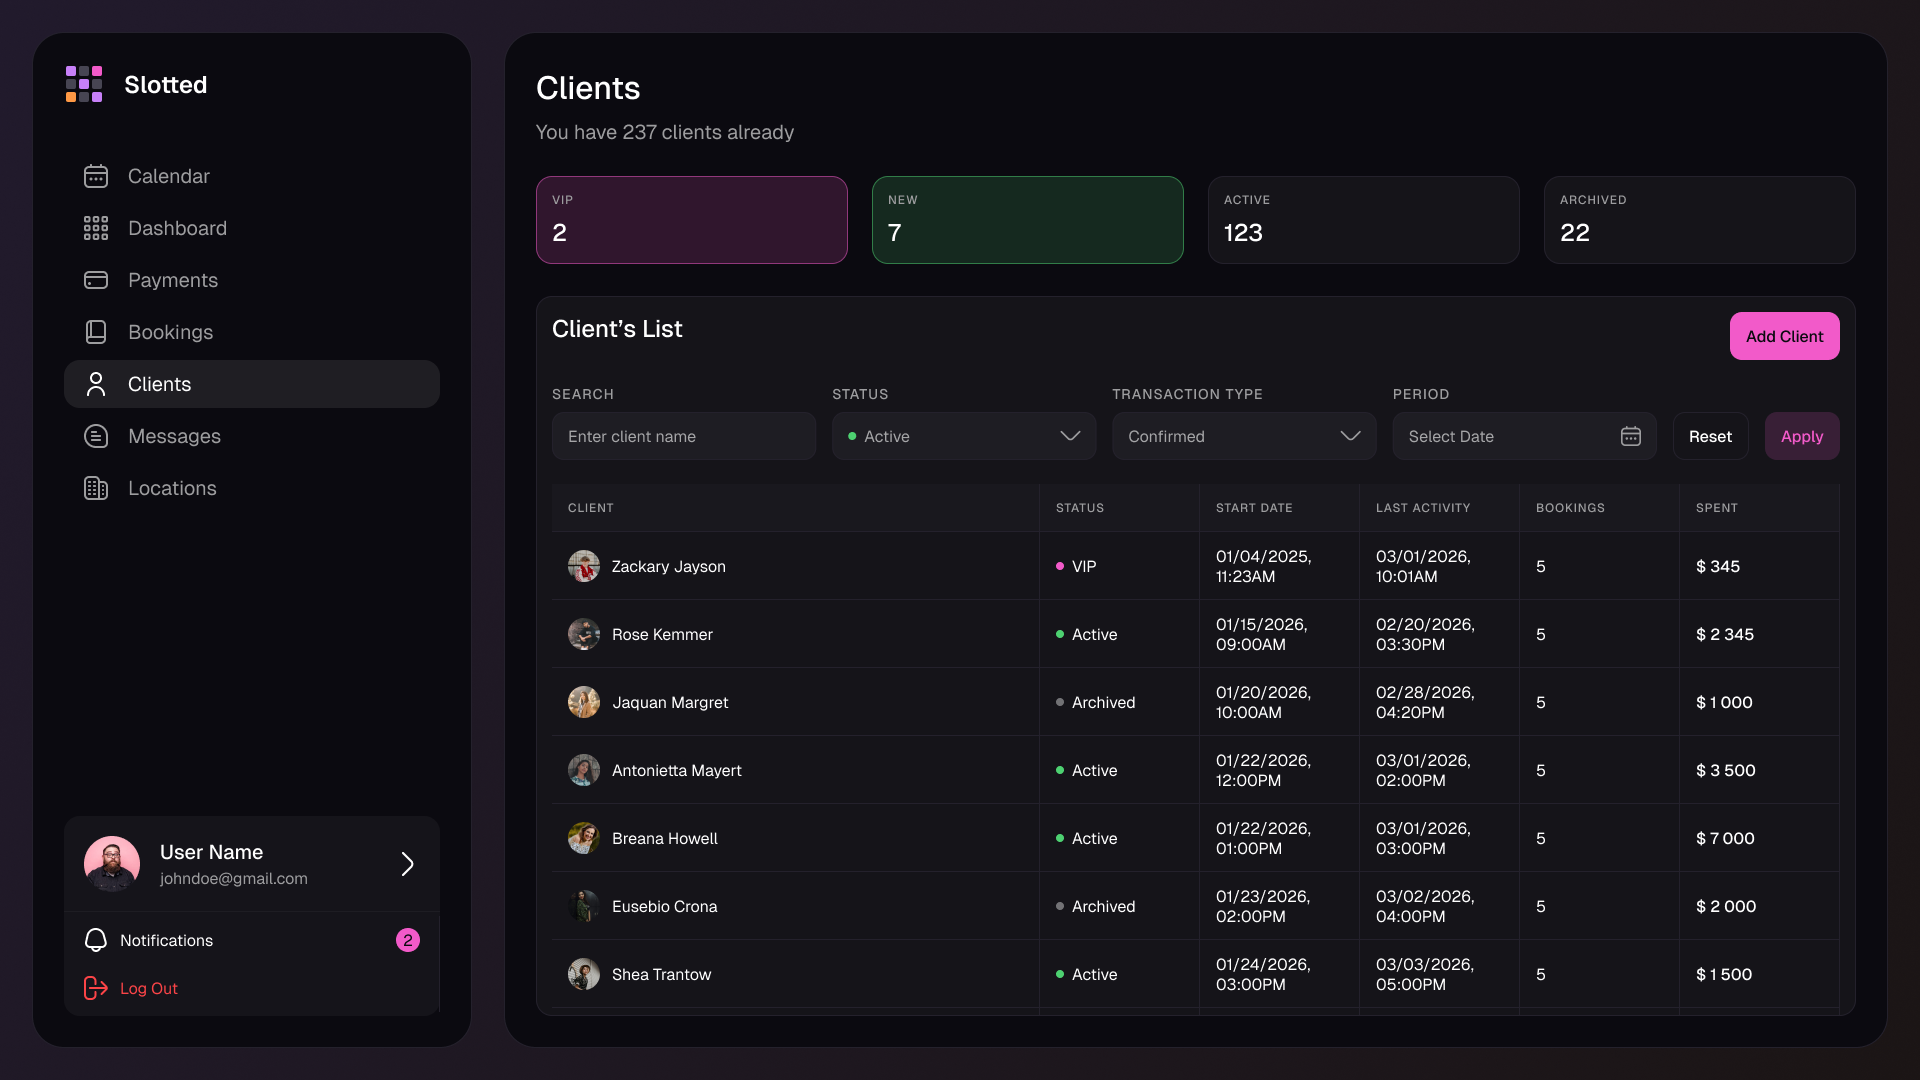Open the Dashboard menu item
Viewport: 1920px width, 1080px height.
pyautogui.click(x=252, y=228)
